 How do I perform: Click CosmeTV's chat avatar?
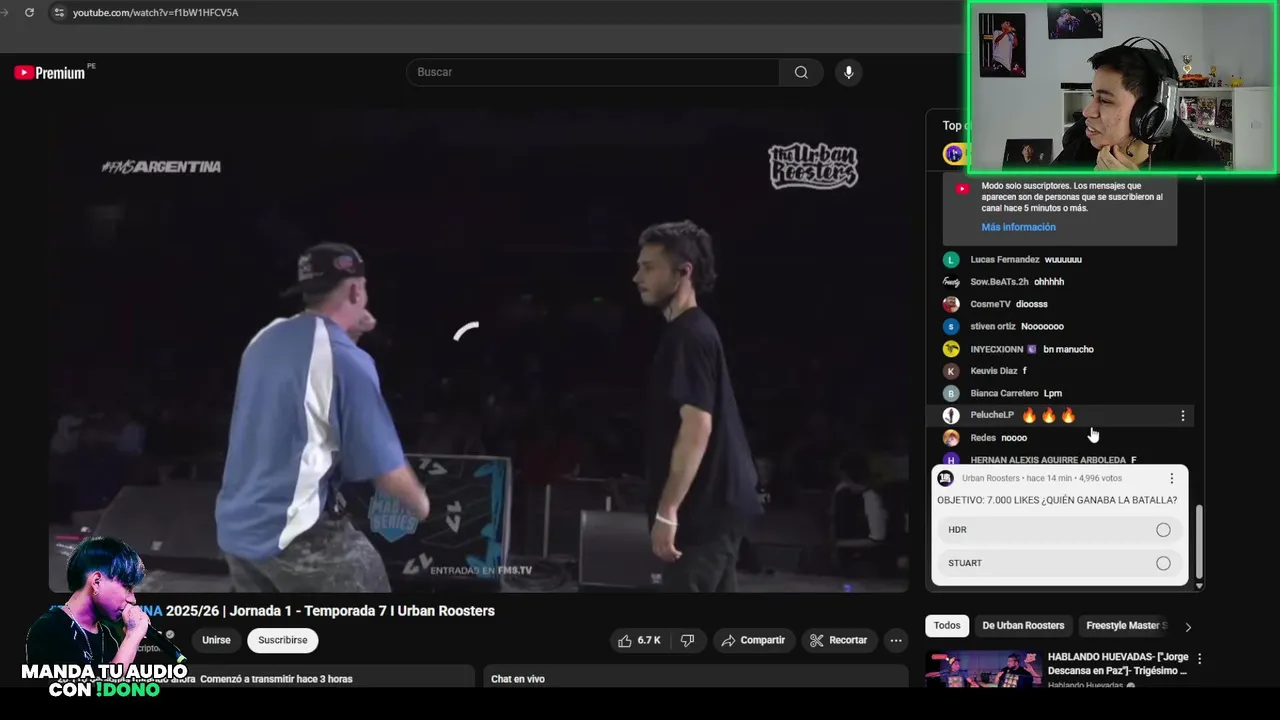(x=951, y=304)
